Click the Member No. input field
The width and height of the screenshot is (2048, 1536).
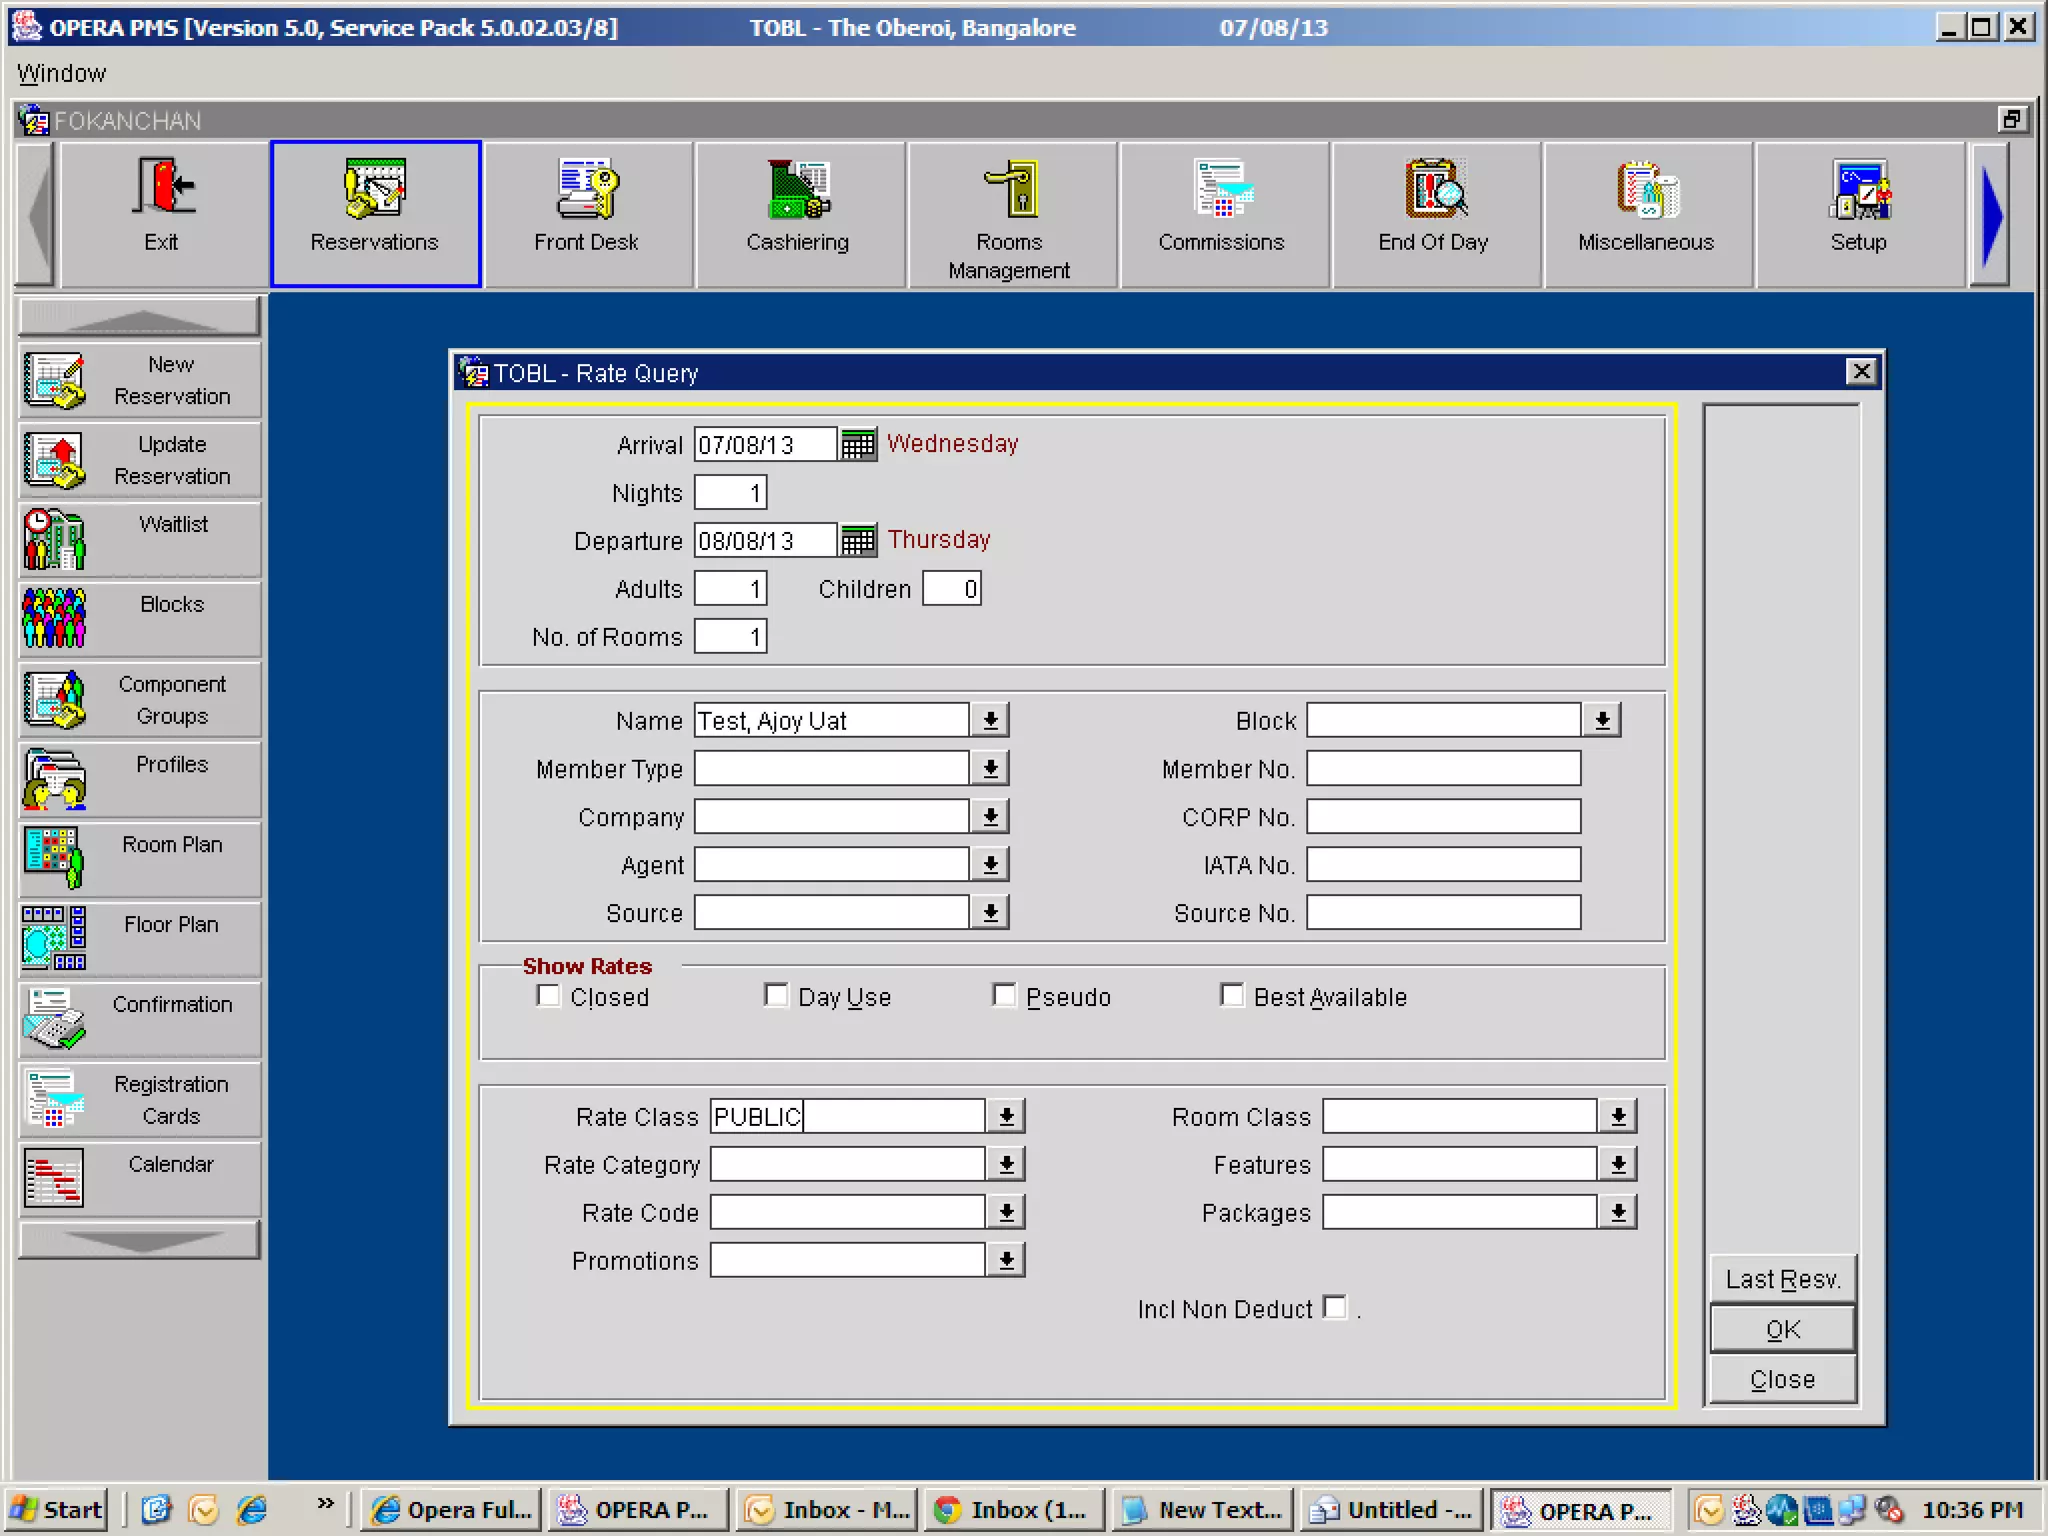1443,769
